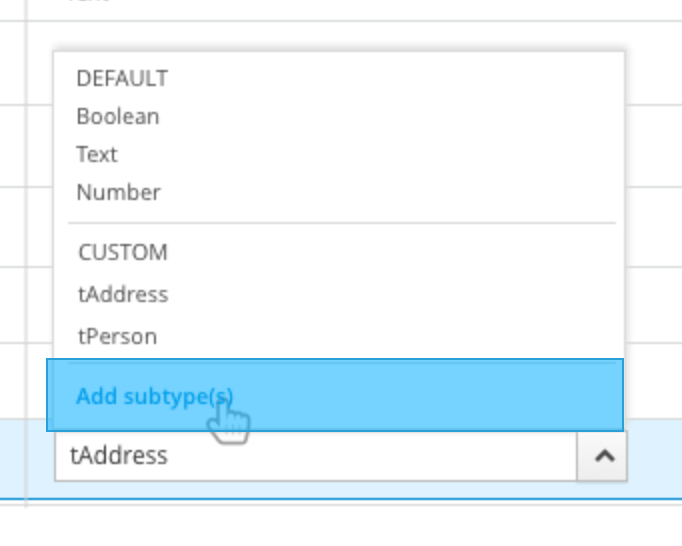Image resolution: width=682 pixels, height=546 pixels.
Task: Select the Text data type option
Action: pos(97,154)
